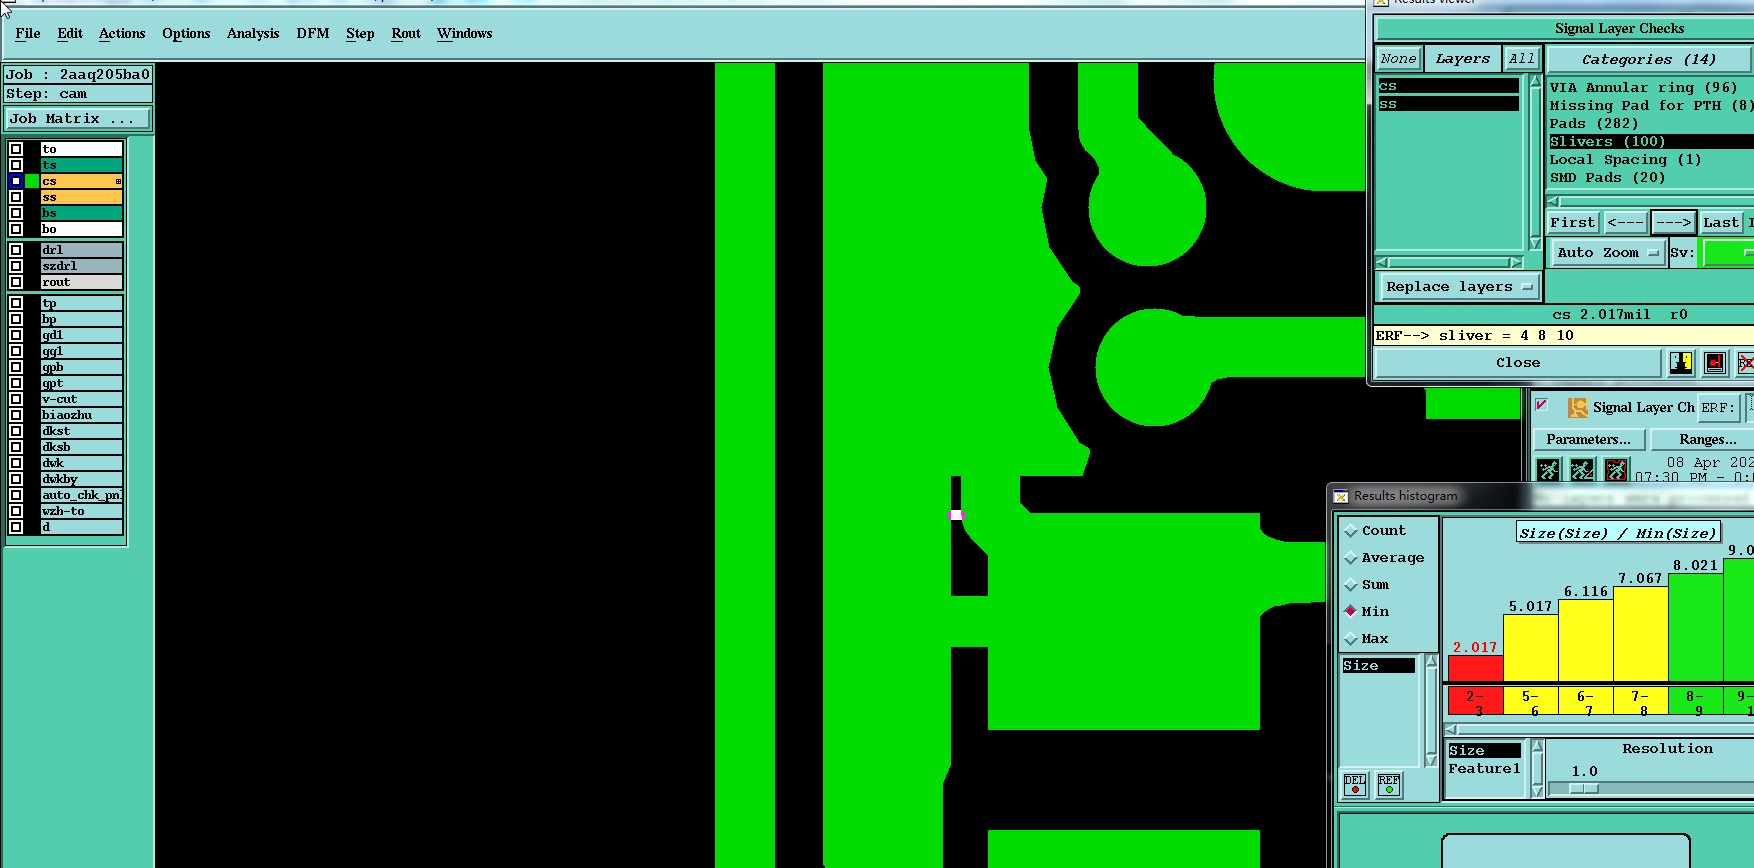Select the v-cut layer row

pyautogui.click(x=81, y=399)
